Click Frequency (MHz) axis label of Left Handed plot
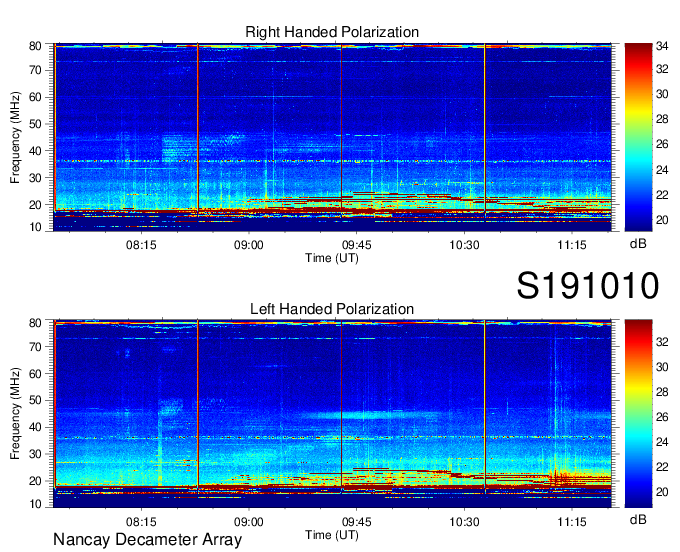 tap(15, 414)
